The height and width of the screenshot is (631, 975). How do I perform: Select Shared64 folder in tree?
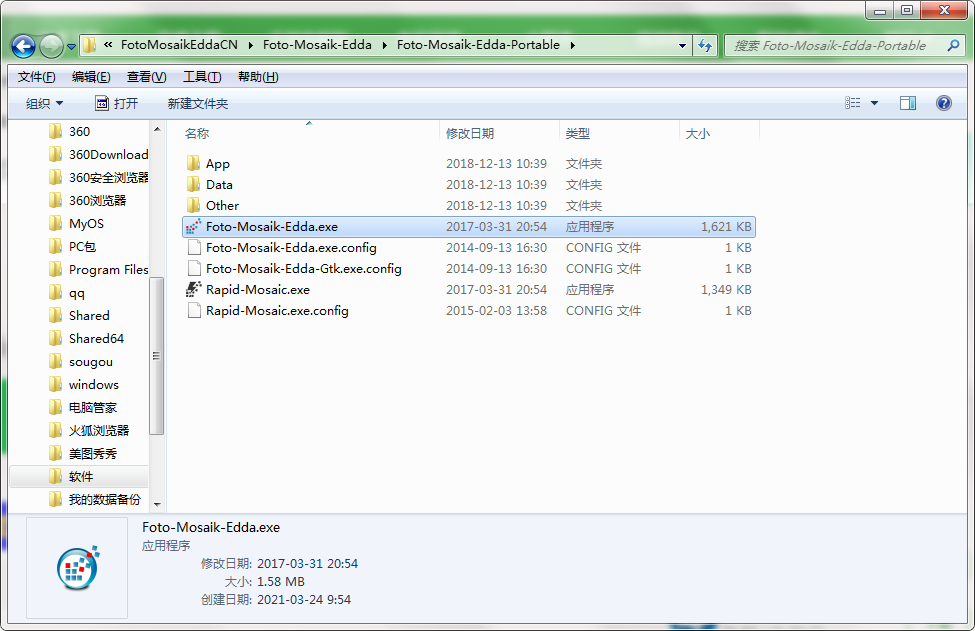[x=86, y=338]
